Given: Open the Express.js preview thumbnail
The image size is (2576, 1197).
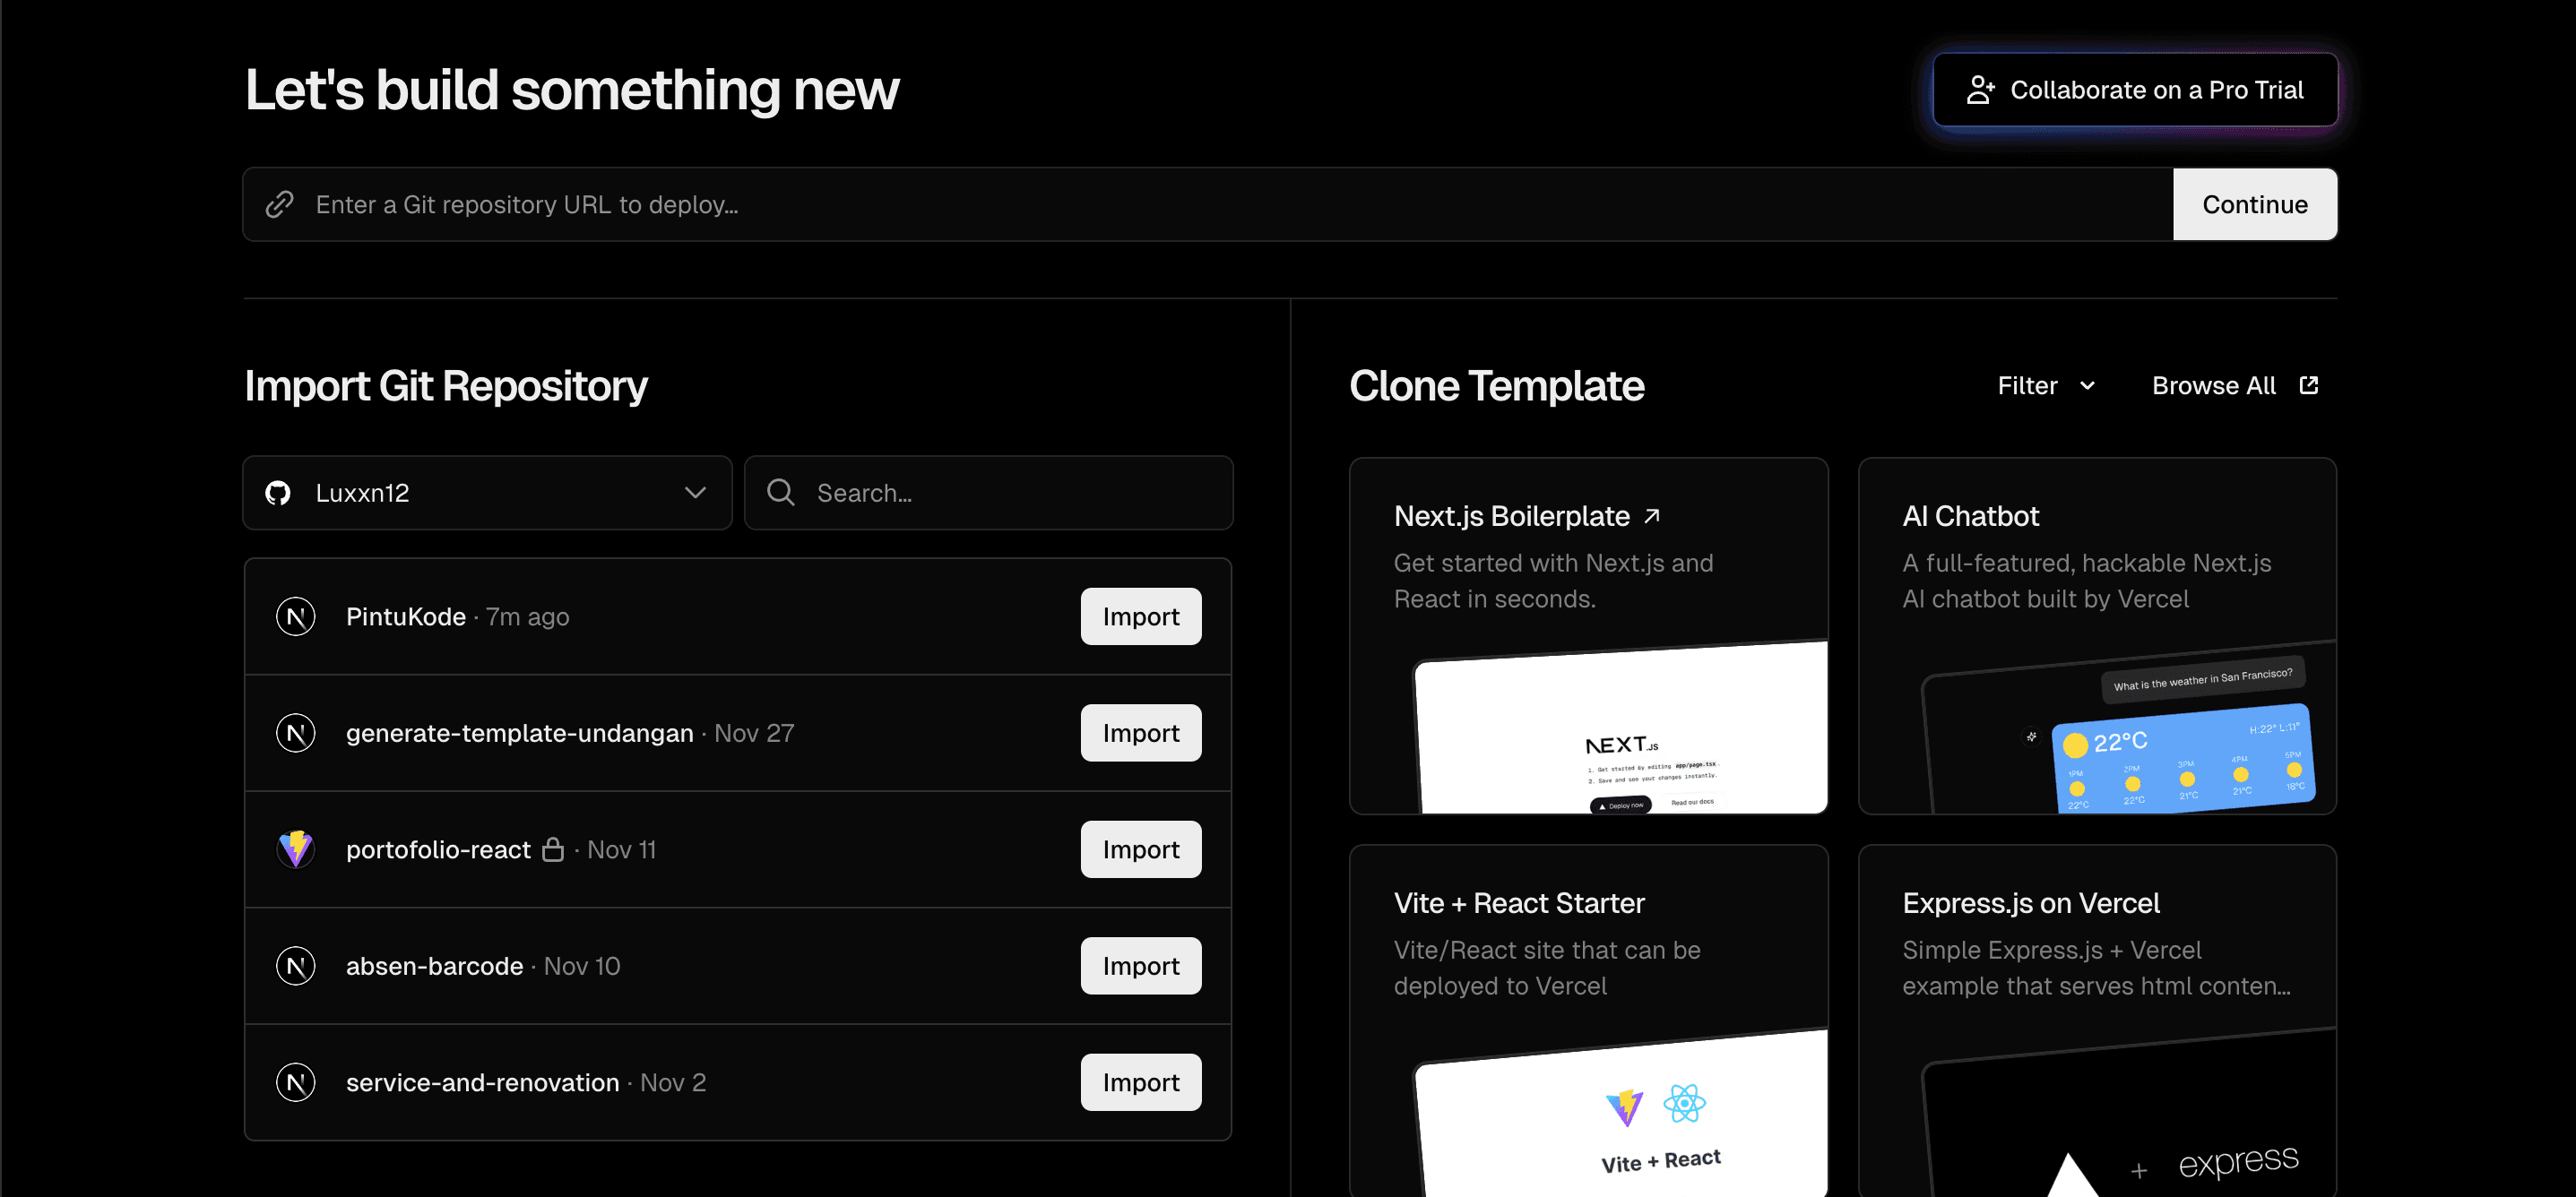Looking at the screenshot, I should point(2128,1113).
